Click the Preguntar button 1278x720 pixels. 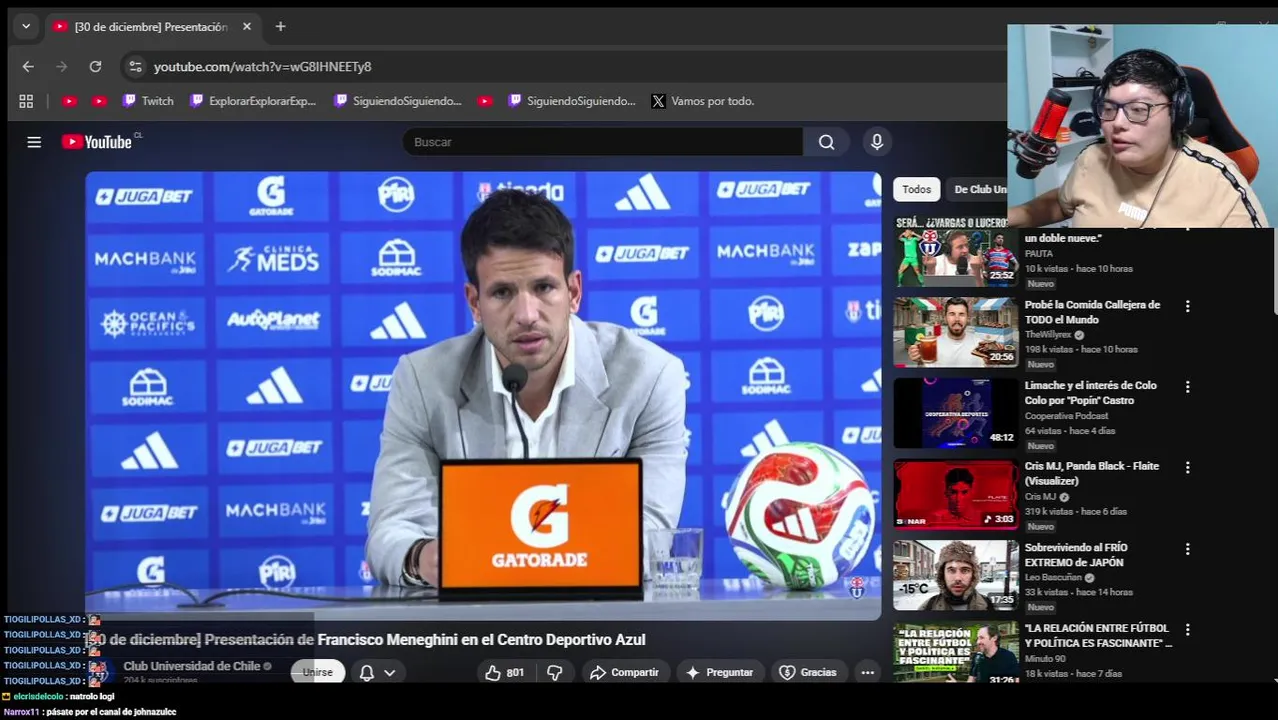[x=719, y=673]
